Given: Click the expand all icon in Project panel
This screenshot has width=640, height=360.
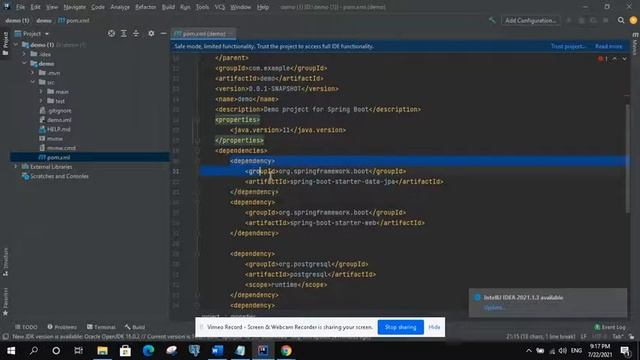Looking at the screenshot, I should (124, 33).
